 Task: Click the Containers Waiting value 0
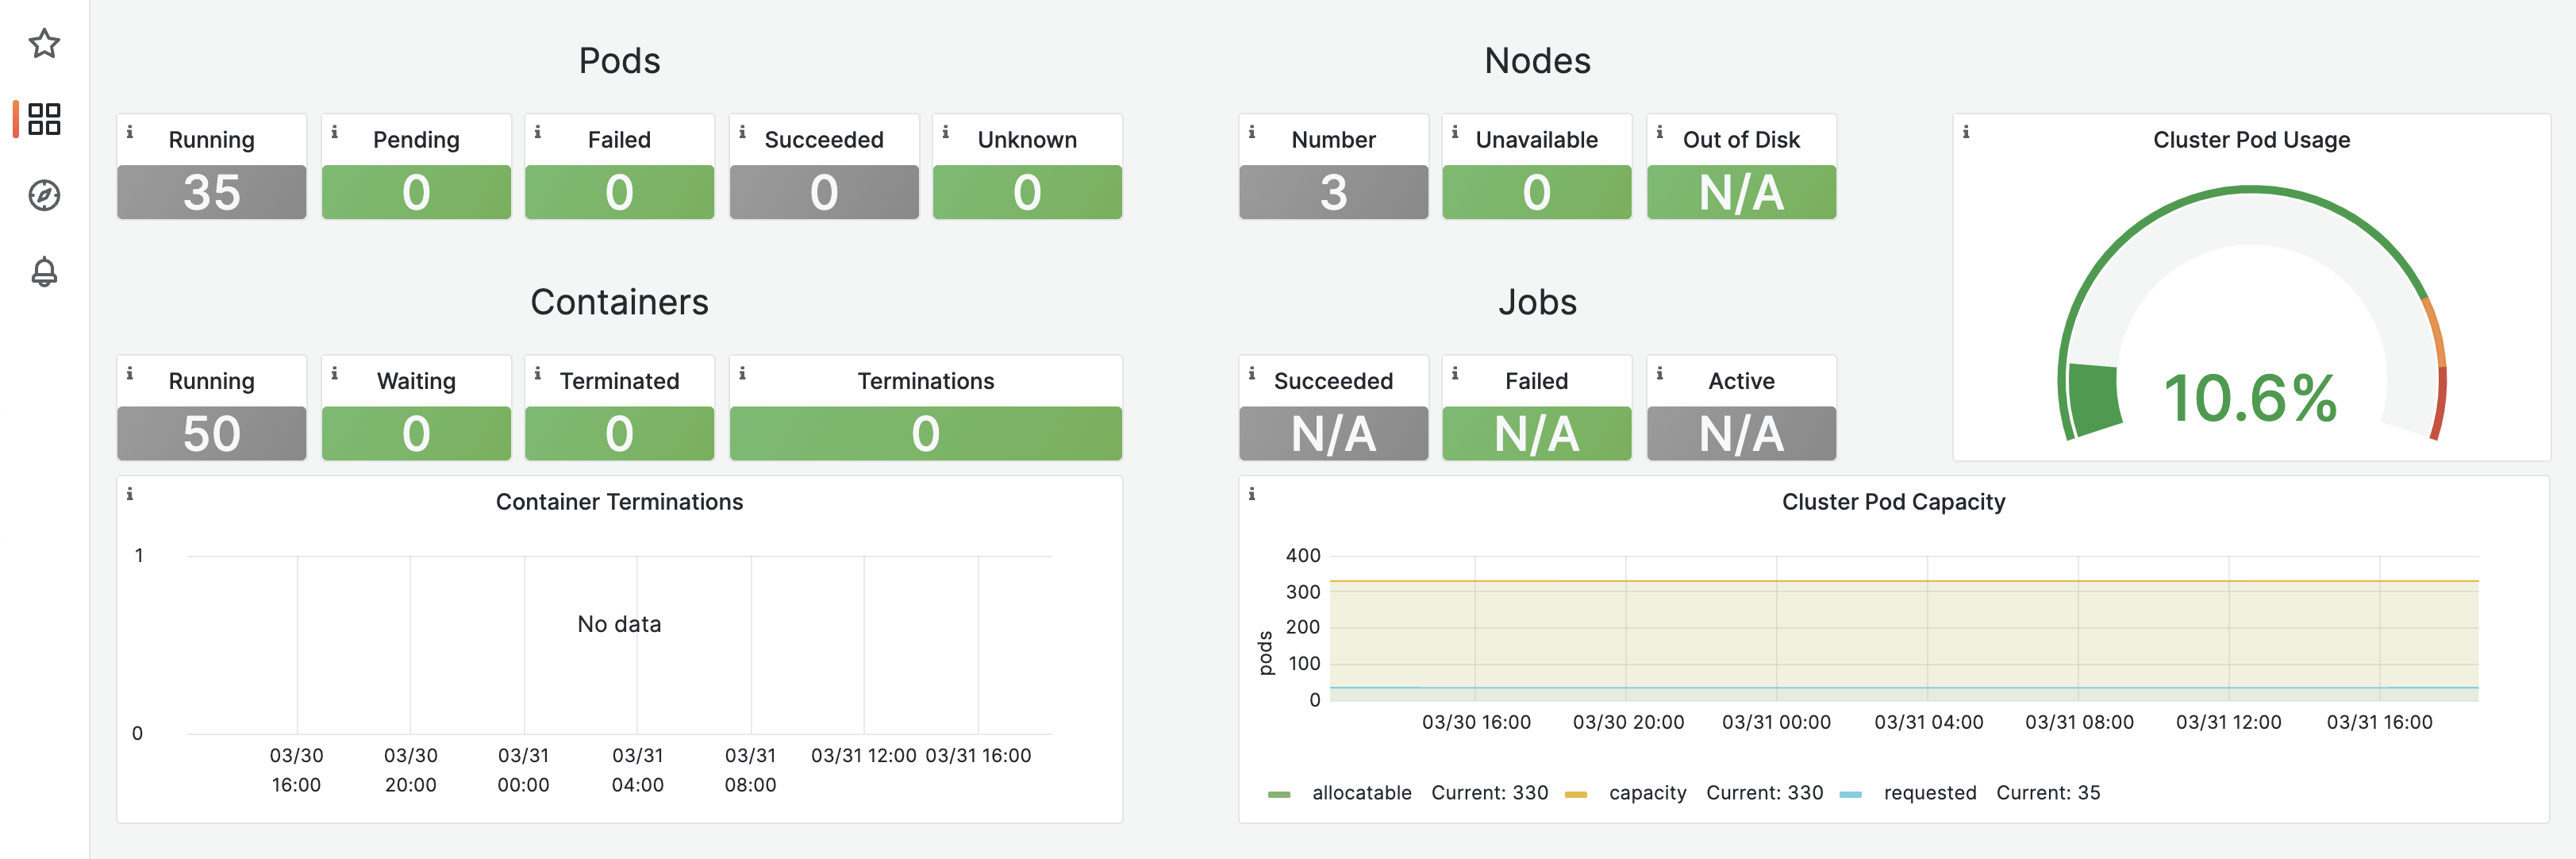(416, 433)
